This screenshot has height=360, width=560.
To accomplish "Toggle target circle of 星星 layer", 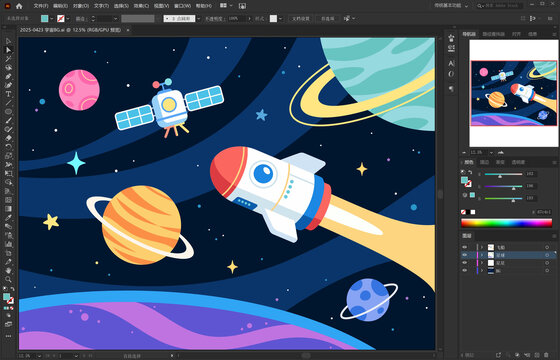I will [547, 263].
